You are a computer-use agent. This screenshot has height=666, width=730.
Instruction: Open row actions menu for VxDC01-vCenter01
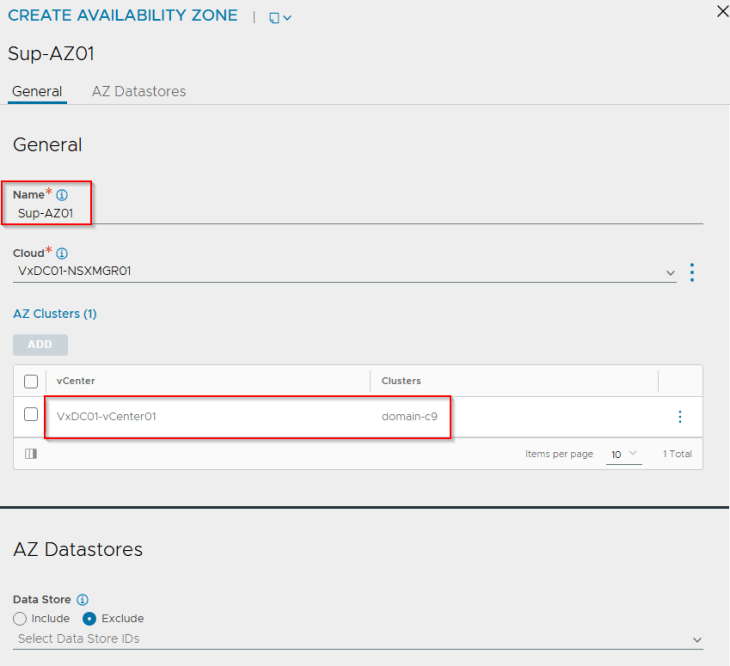click(x=680, y=417)
